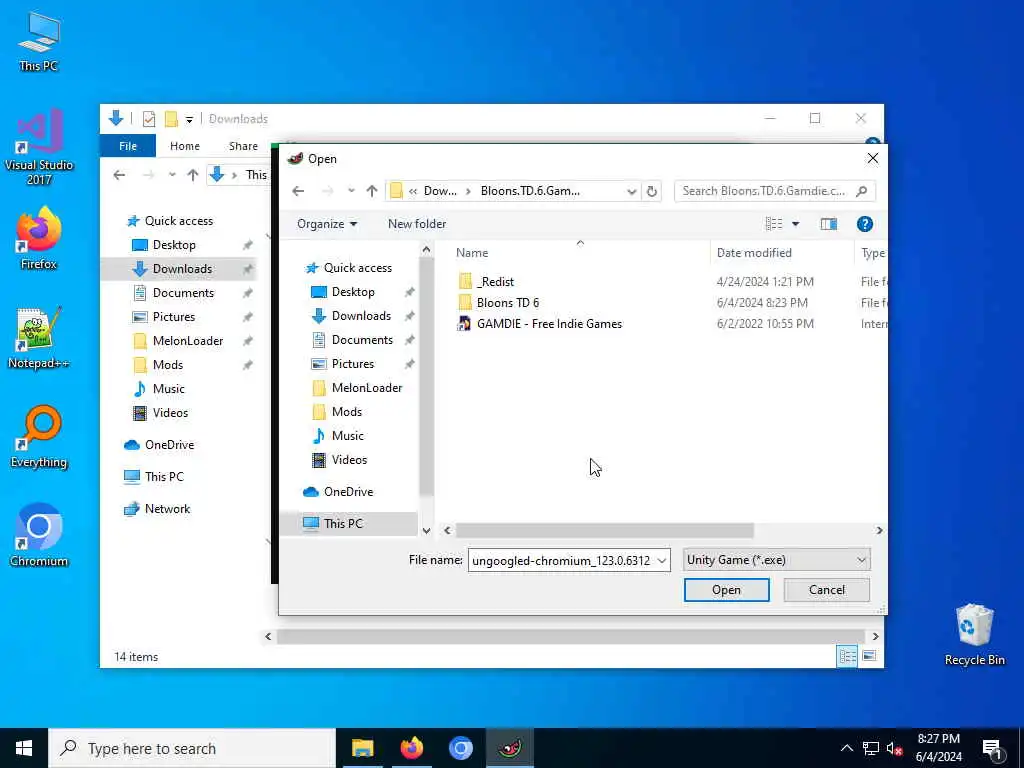Show hidden tray icons chevron
The image size is (1024, 768).
pyautogui.click(x=846, y=748)
